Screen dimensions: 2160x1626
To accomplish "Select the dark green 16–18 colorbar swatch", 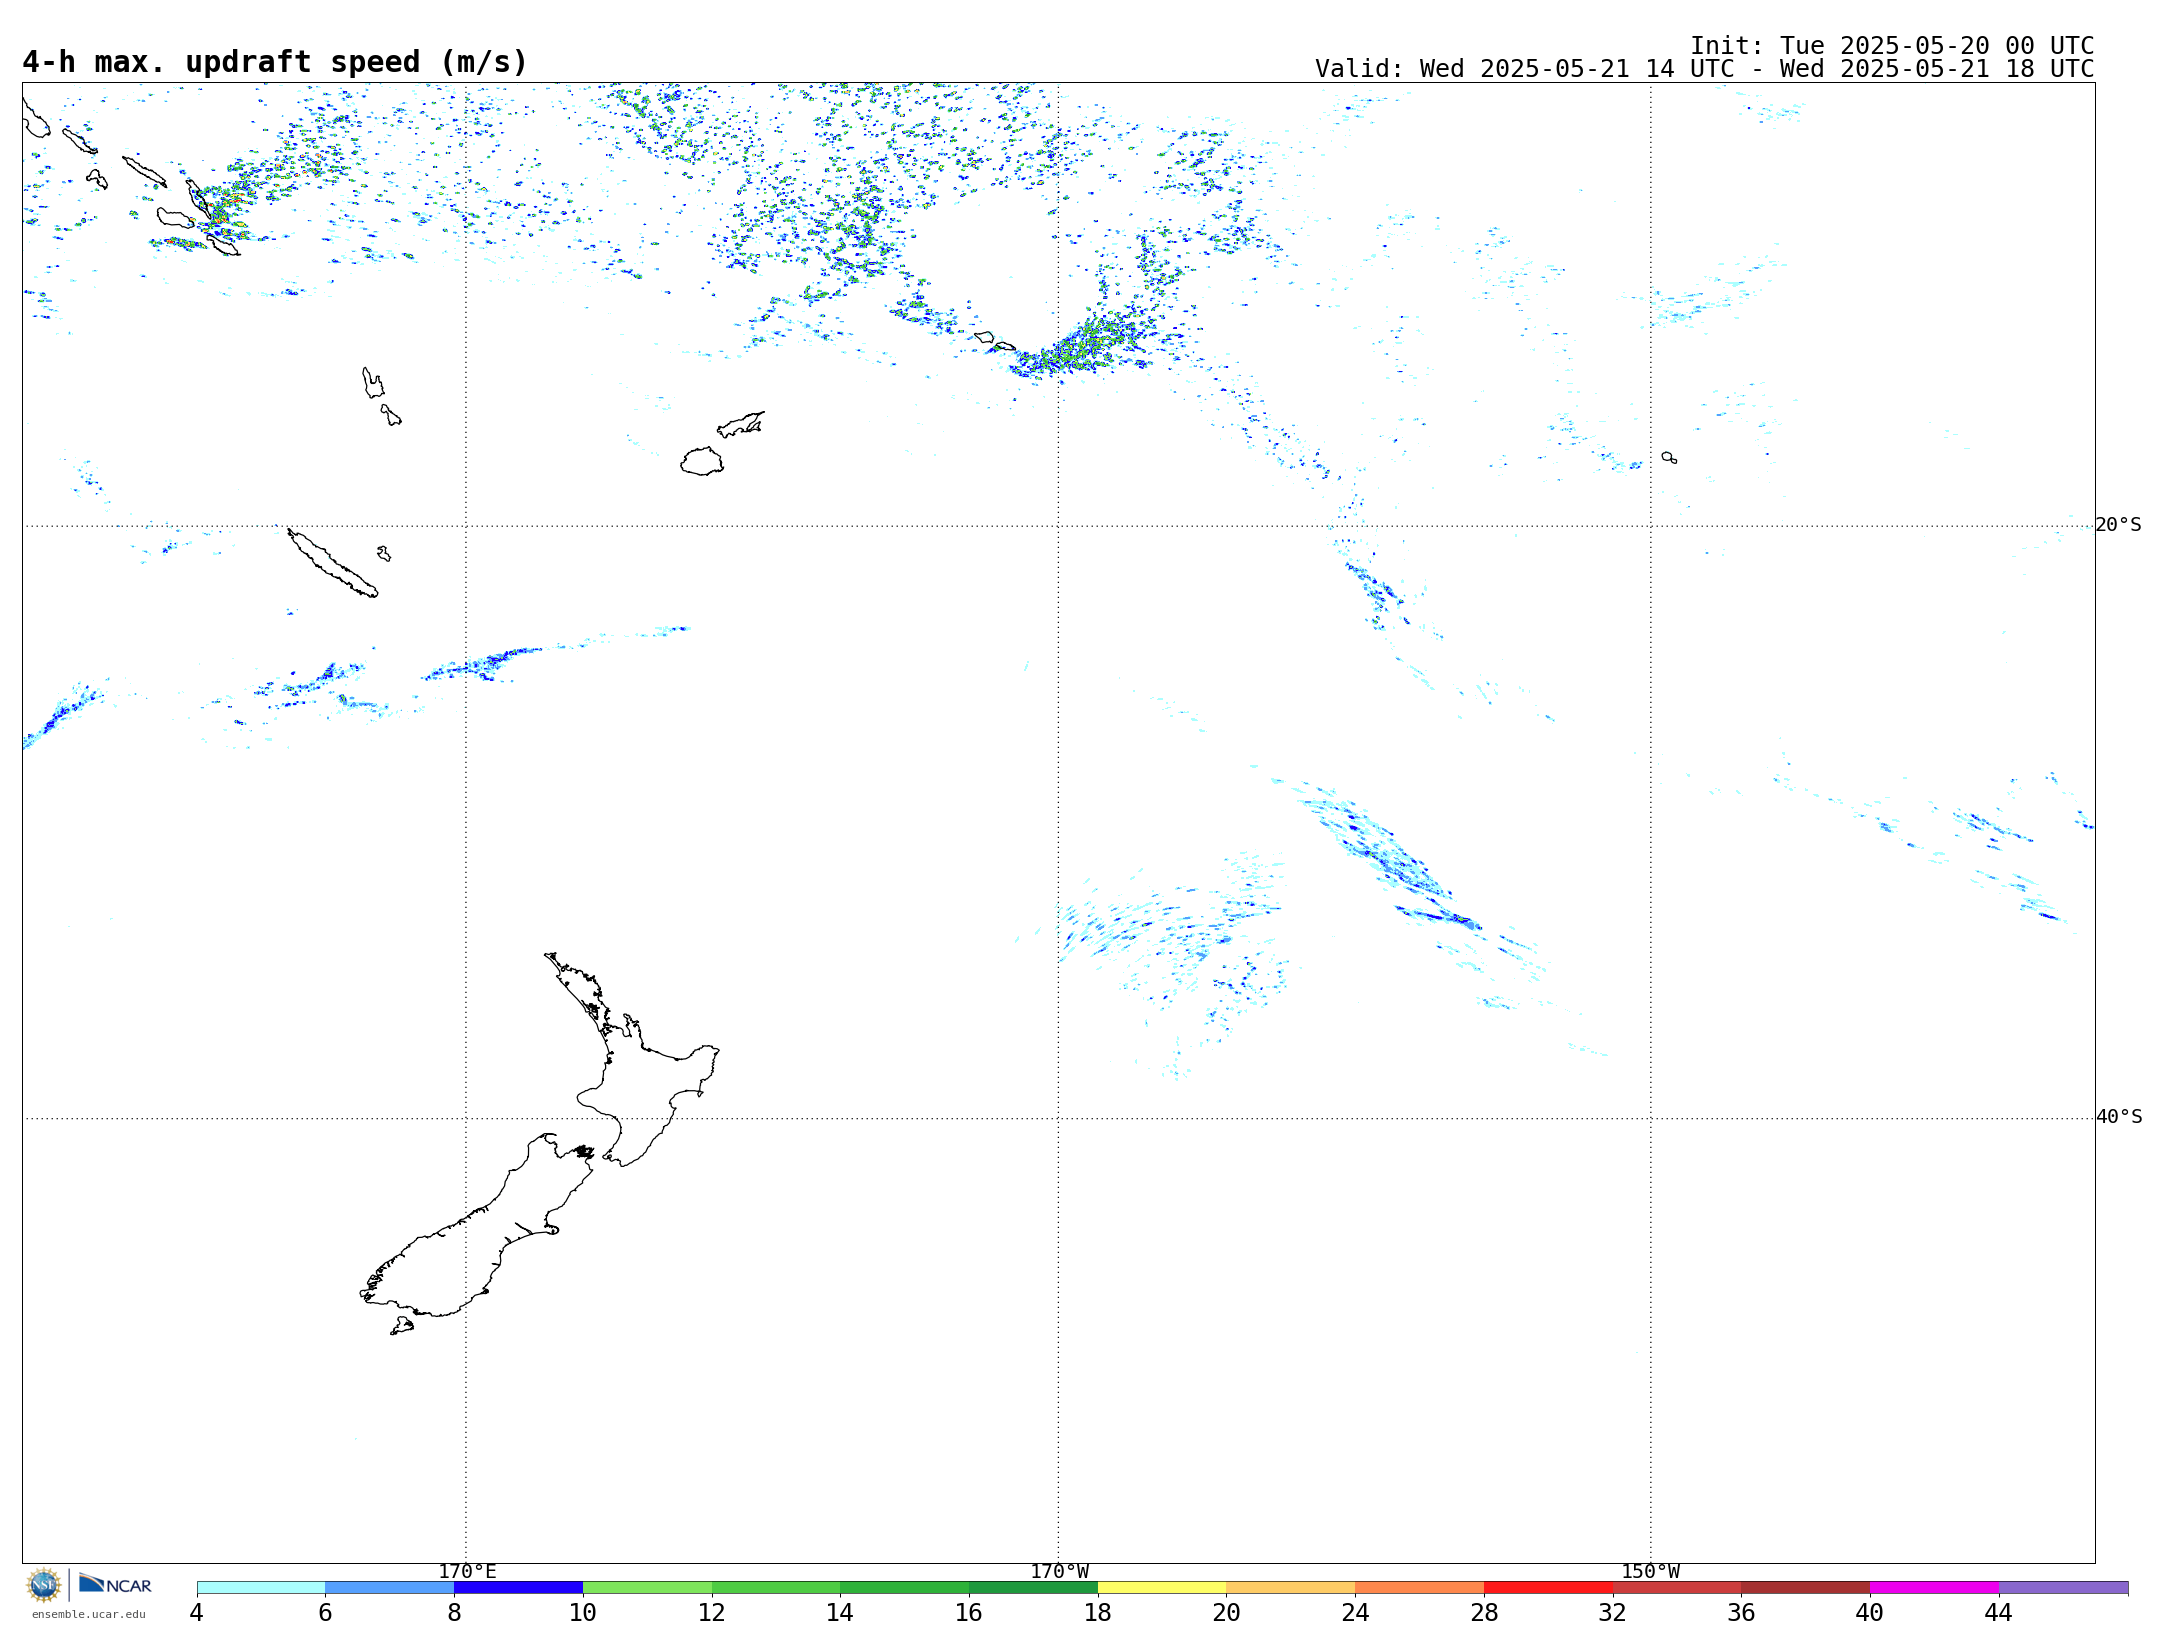I will [x=1033, y=1588].
